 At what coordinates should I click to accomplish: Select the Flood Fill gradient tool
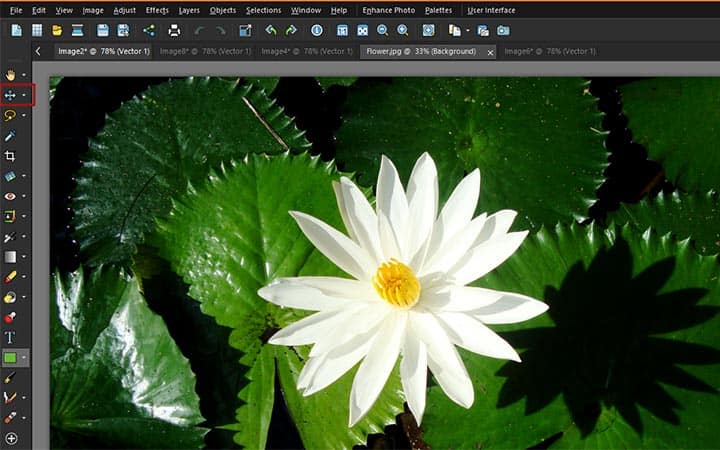10,257
